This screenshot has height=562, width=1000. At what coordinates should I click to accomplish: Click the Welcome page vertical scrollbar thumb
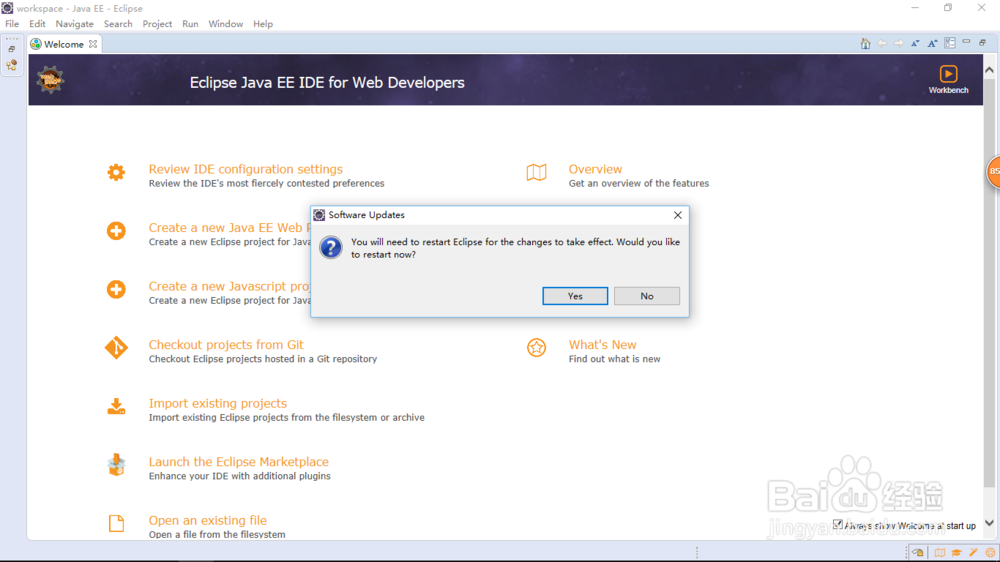click(989, 281)
